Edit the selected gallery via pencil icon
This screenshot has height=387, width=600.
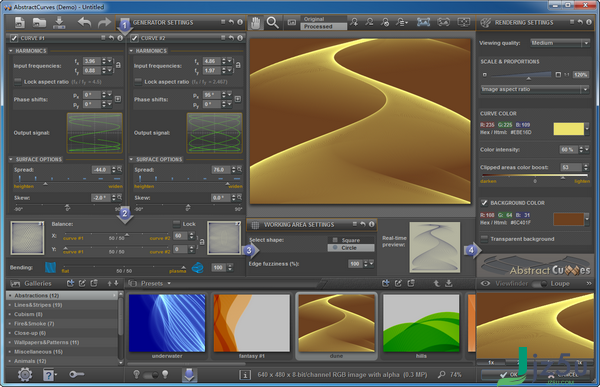(x=82, y=283)
